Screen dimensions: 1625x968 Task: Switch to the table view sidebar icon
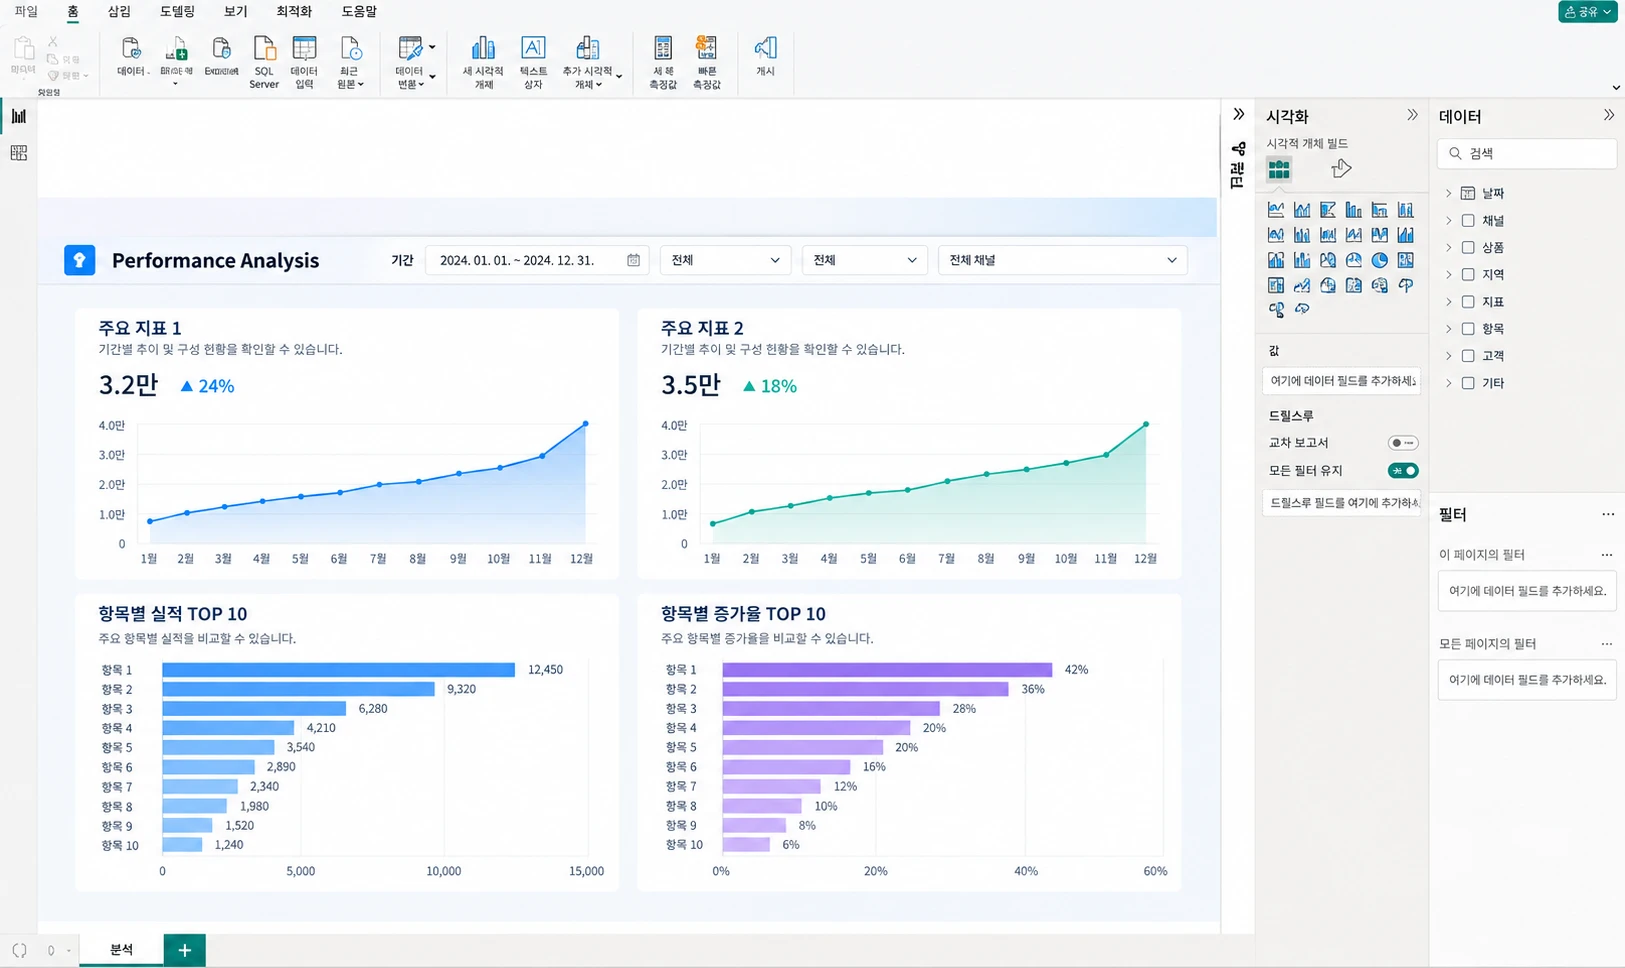tap(18, 153)
